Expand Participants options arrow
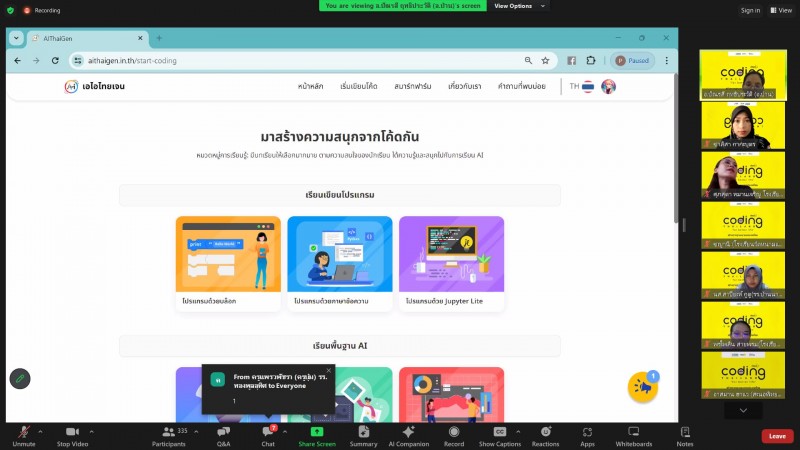The width and height of the screenshot is (800, 450). [x=196, y=432]
